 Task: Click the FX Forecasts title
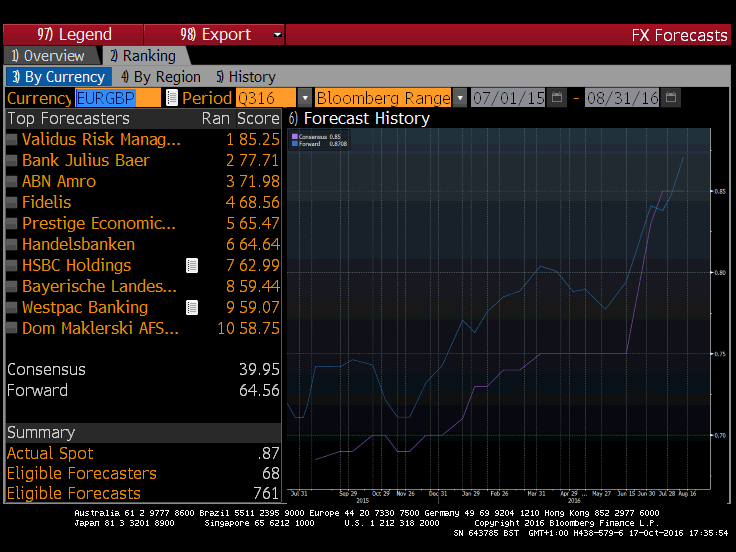point(679,35)
